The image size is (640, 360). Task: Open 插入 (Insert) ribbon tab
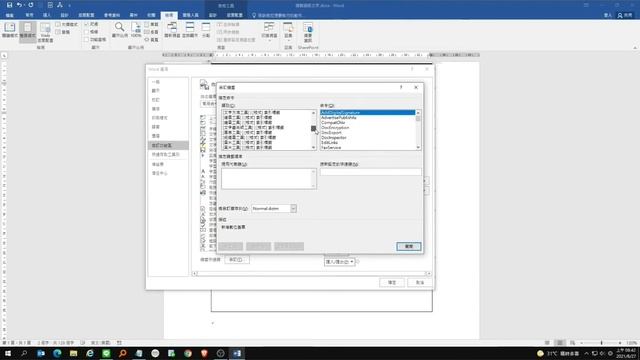click(47, 15)
